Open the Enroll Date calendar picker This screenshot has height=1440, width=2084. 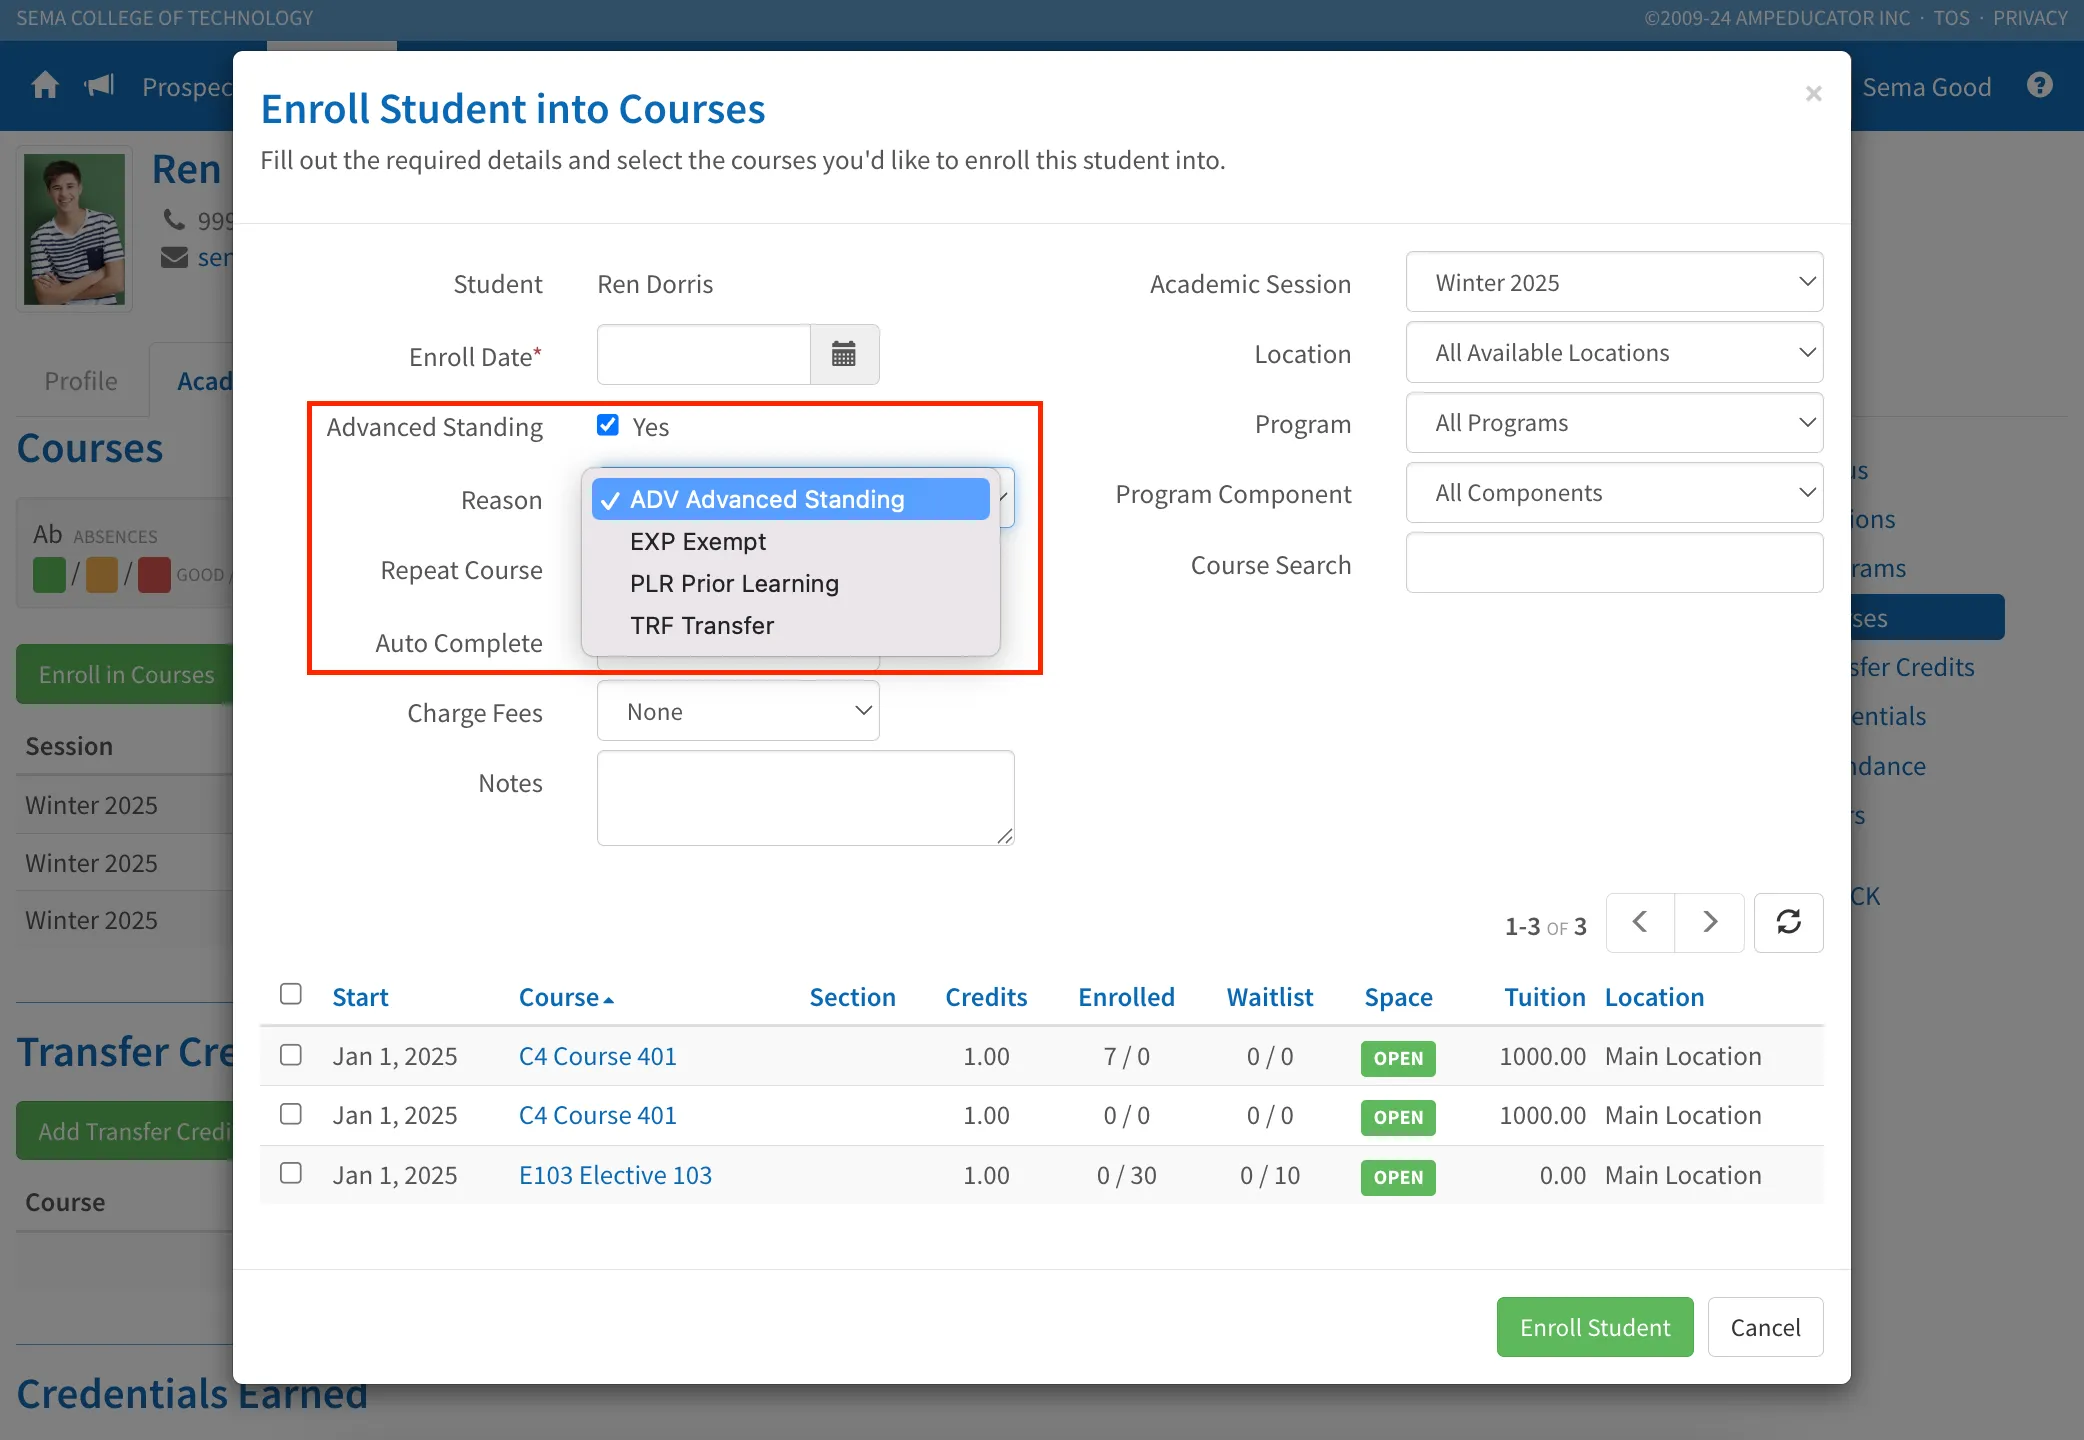pyautogui.click(x=844, y=354)
